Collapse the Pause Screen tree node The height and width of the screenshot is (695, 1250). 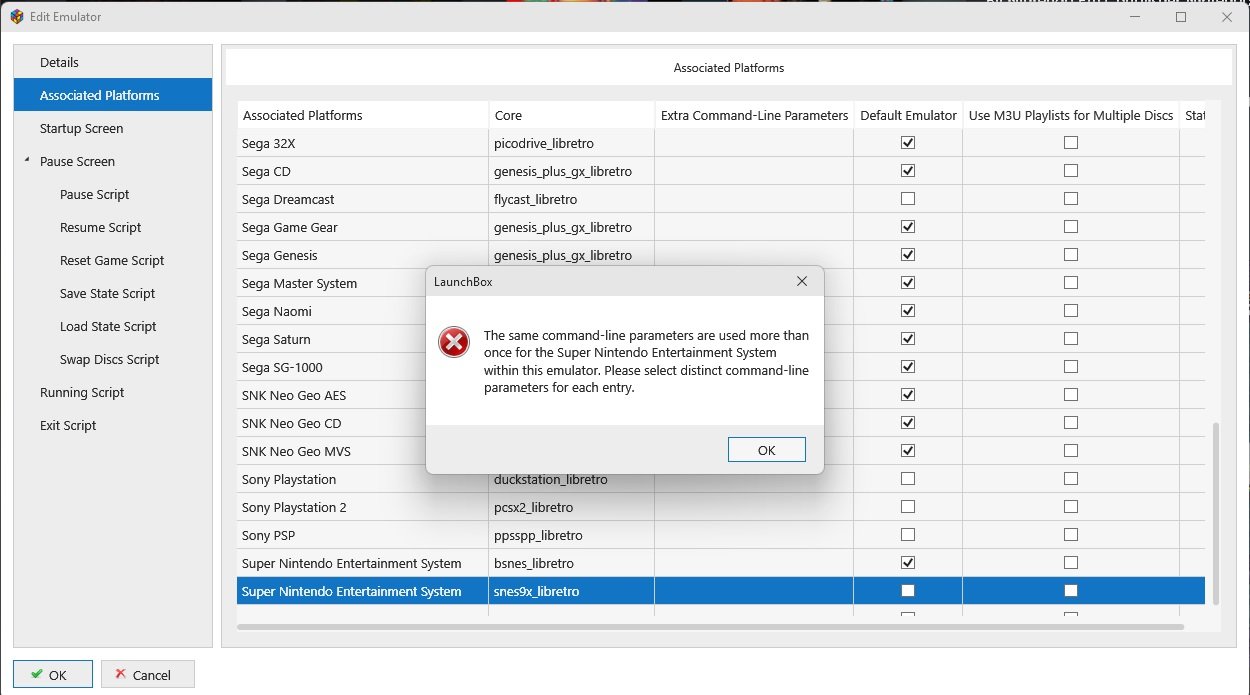[x=27, y=161]
